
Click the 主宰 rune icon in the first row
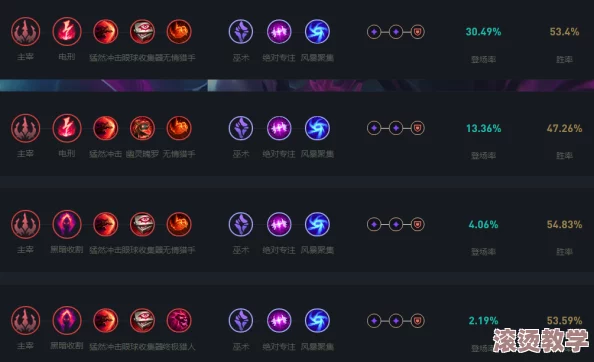pyautogui.click(x=25, y=32)
